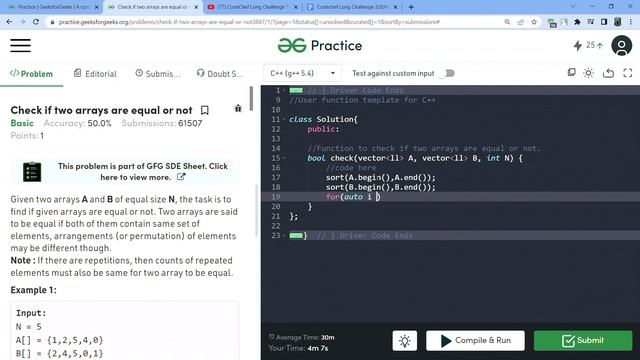Open the external link icon for SDE Sheet
The width and height of the screenshot is (640, 360).
[x=181, y=177]
